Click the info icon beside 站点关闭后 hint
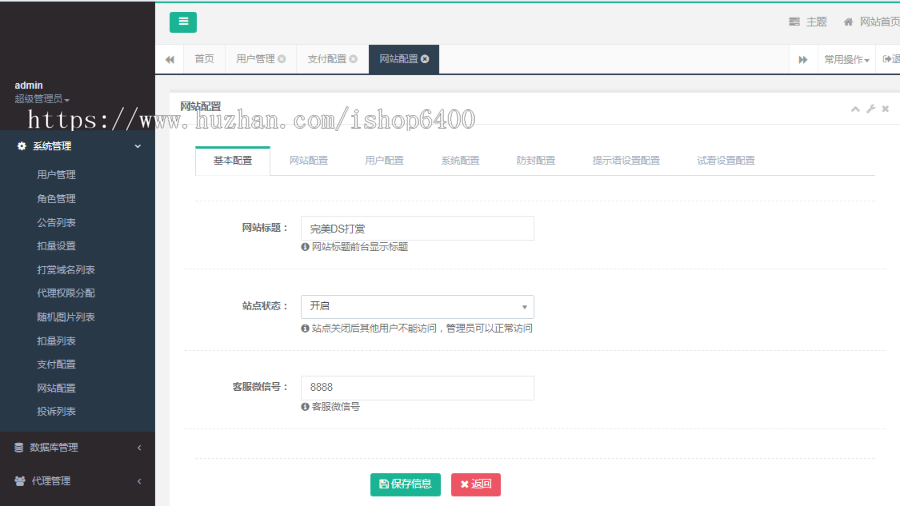Image resolution: width=900 pixels, height=506 pixels. pos(305,328)
